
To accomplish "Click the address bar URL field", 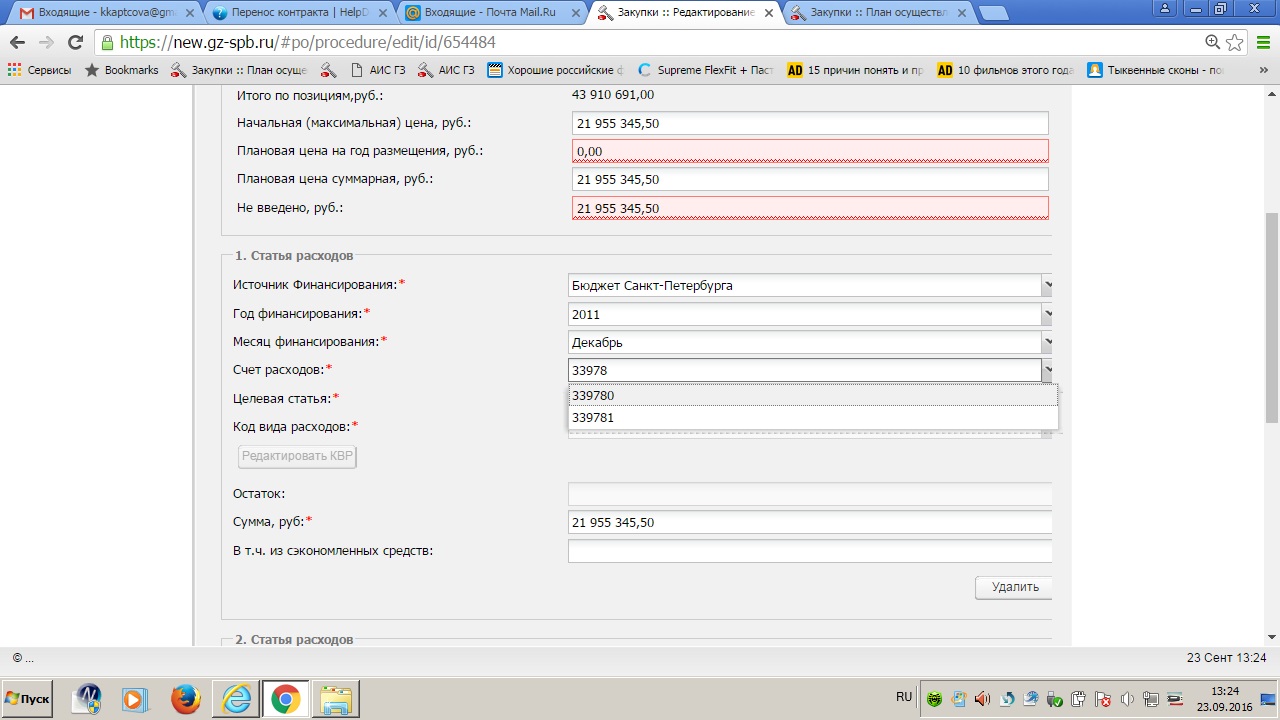I will (650, 43).
